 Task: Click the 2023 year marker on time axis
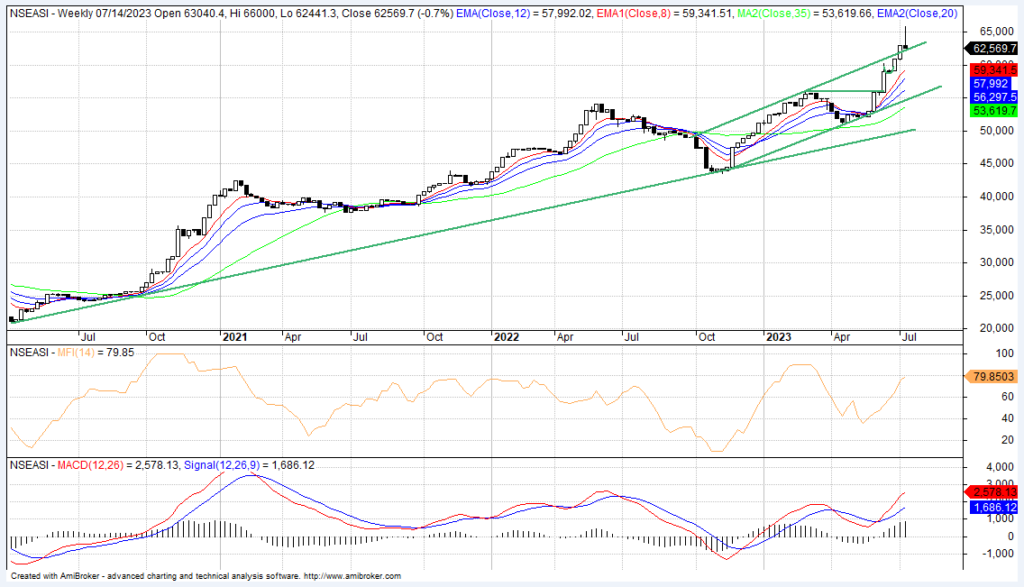(x=775, y=337)
